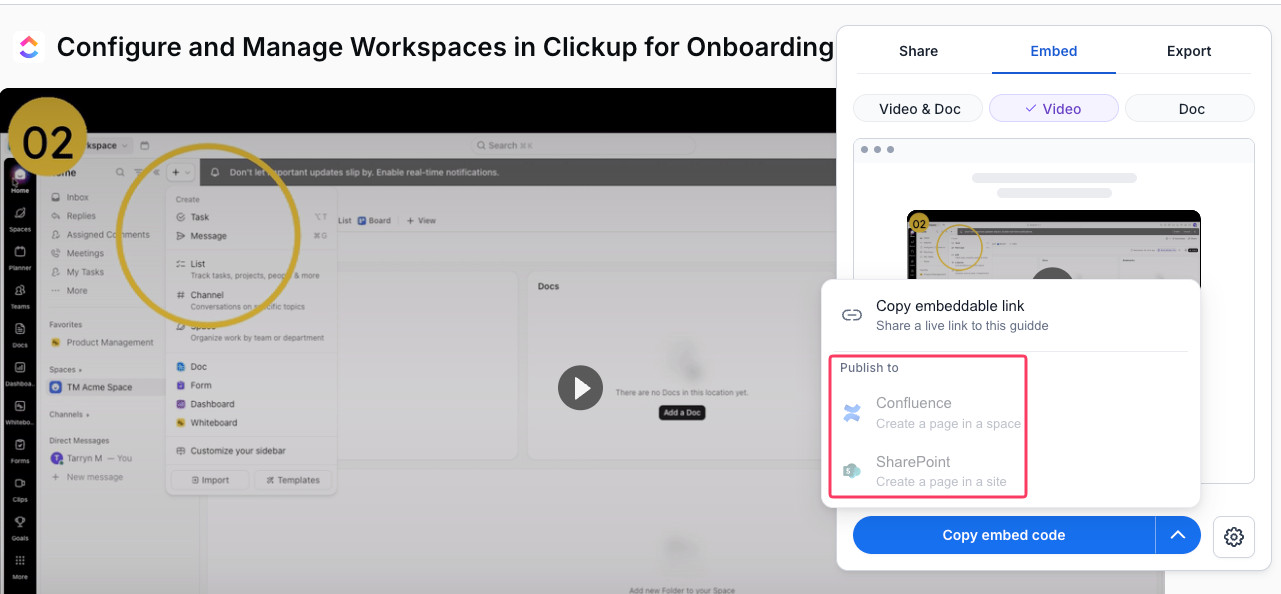Select Confluence under Publish to
This screenshot has height=594, width=1281.
click(929, 413)
